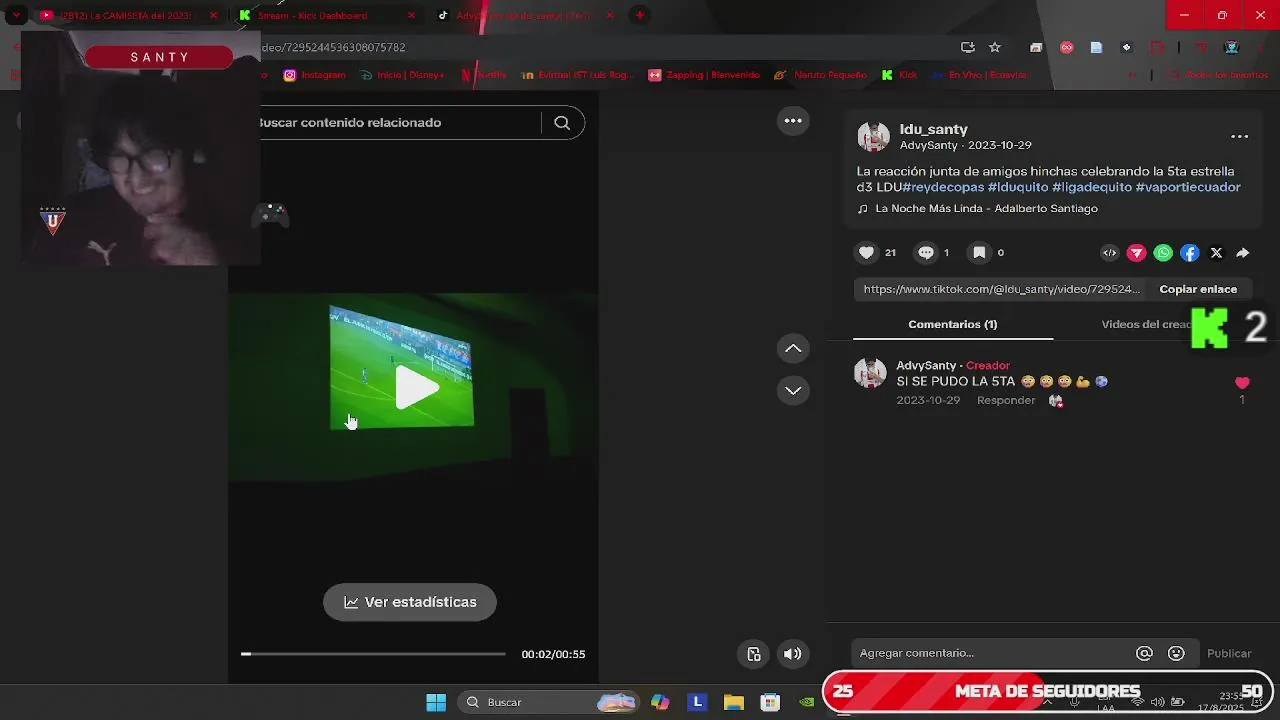
Task: Like the video with the heart icon
Action: point(867,253)
